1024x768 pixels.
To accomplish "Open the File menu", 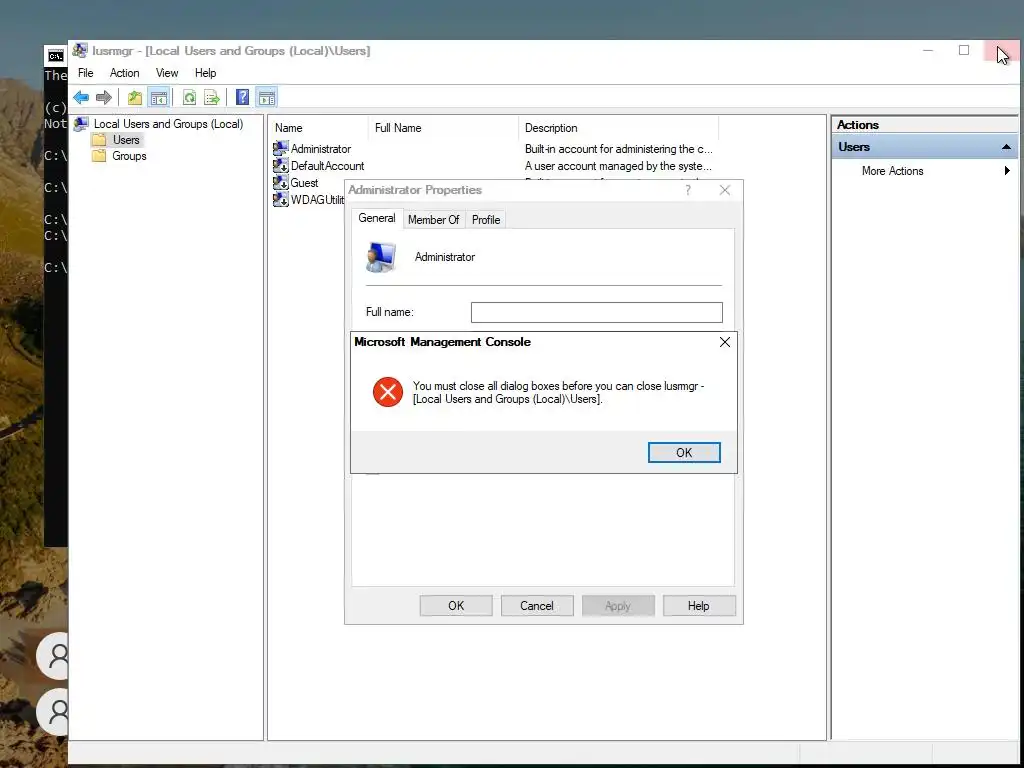I will point(86,73).
